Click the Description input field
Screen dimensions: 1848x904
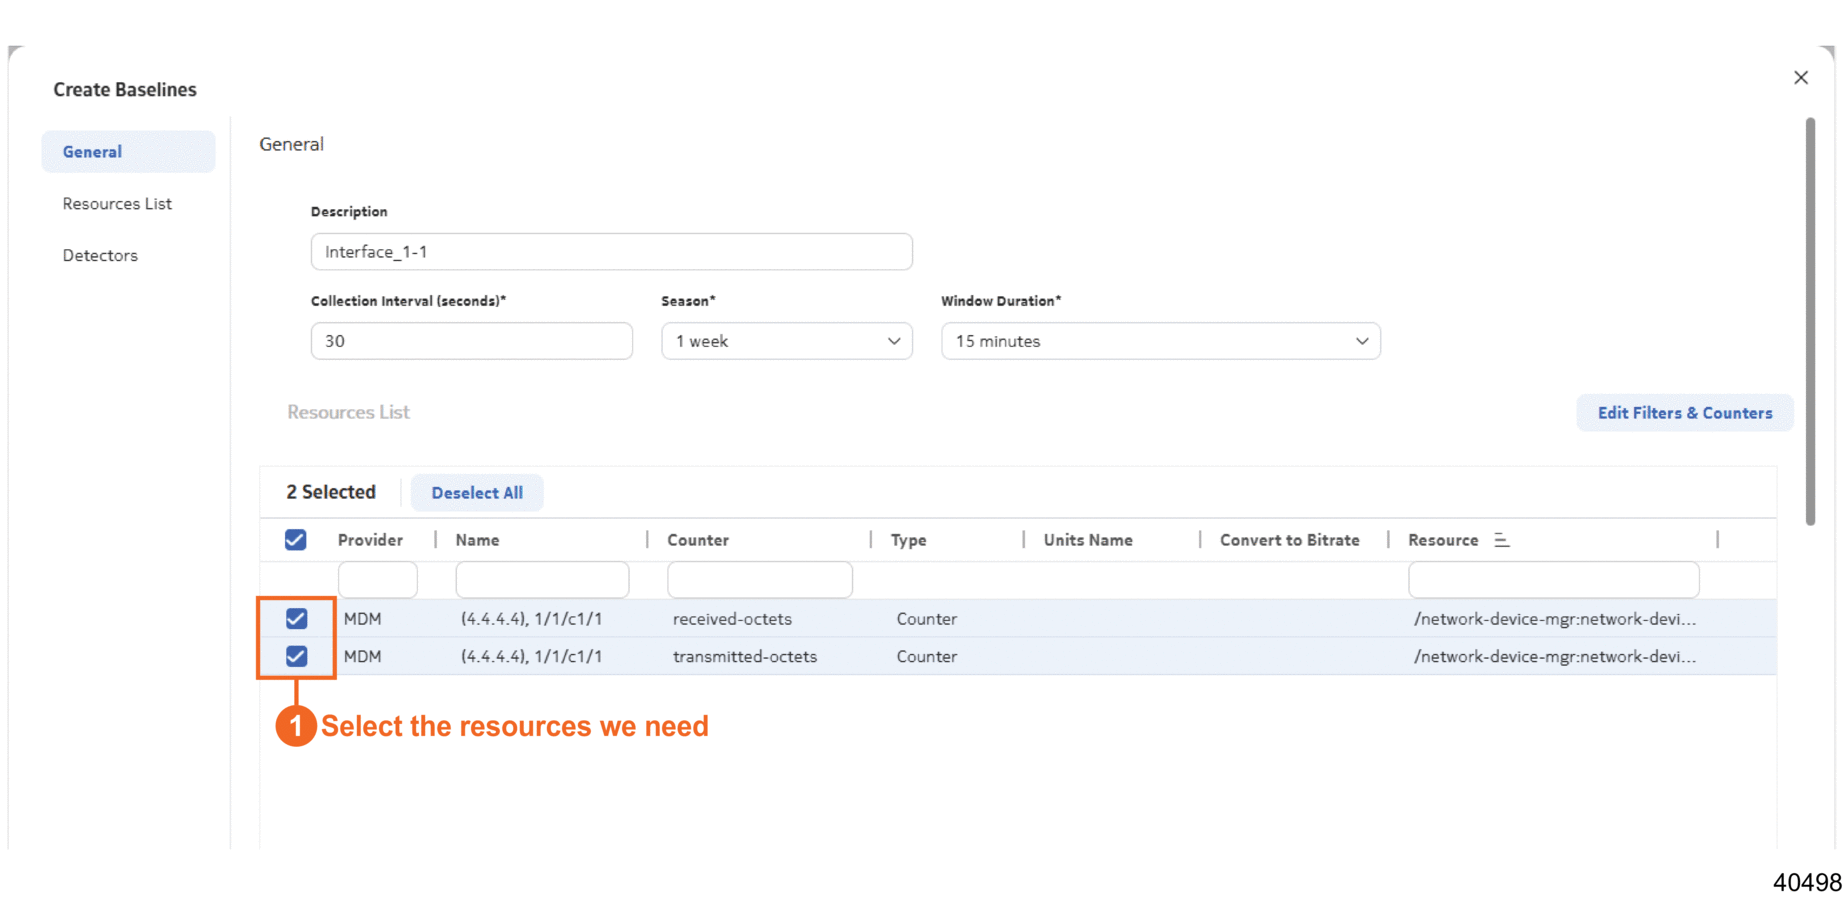pyautogui.click(x=611, y=252)
